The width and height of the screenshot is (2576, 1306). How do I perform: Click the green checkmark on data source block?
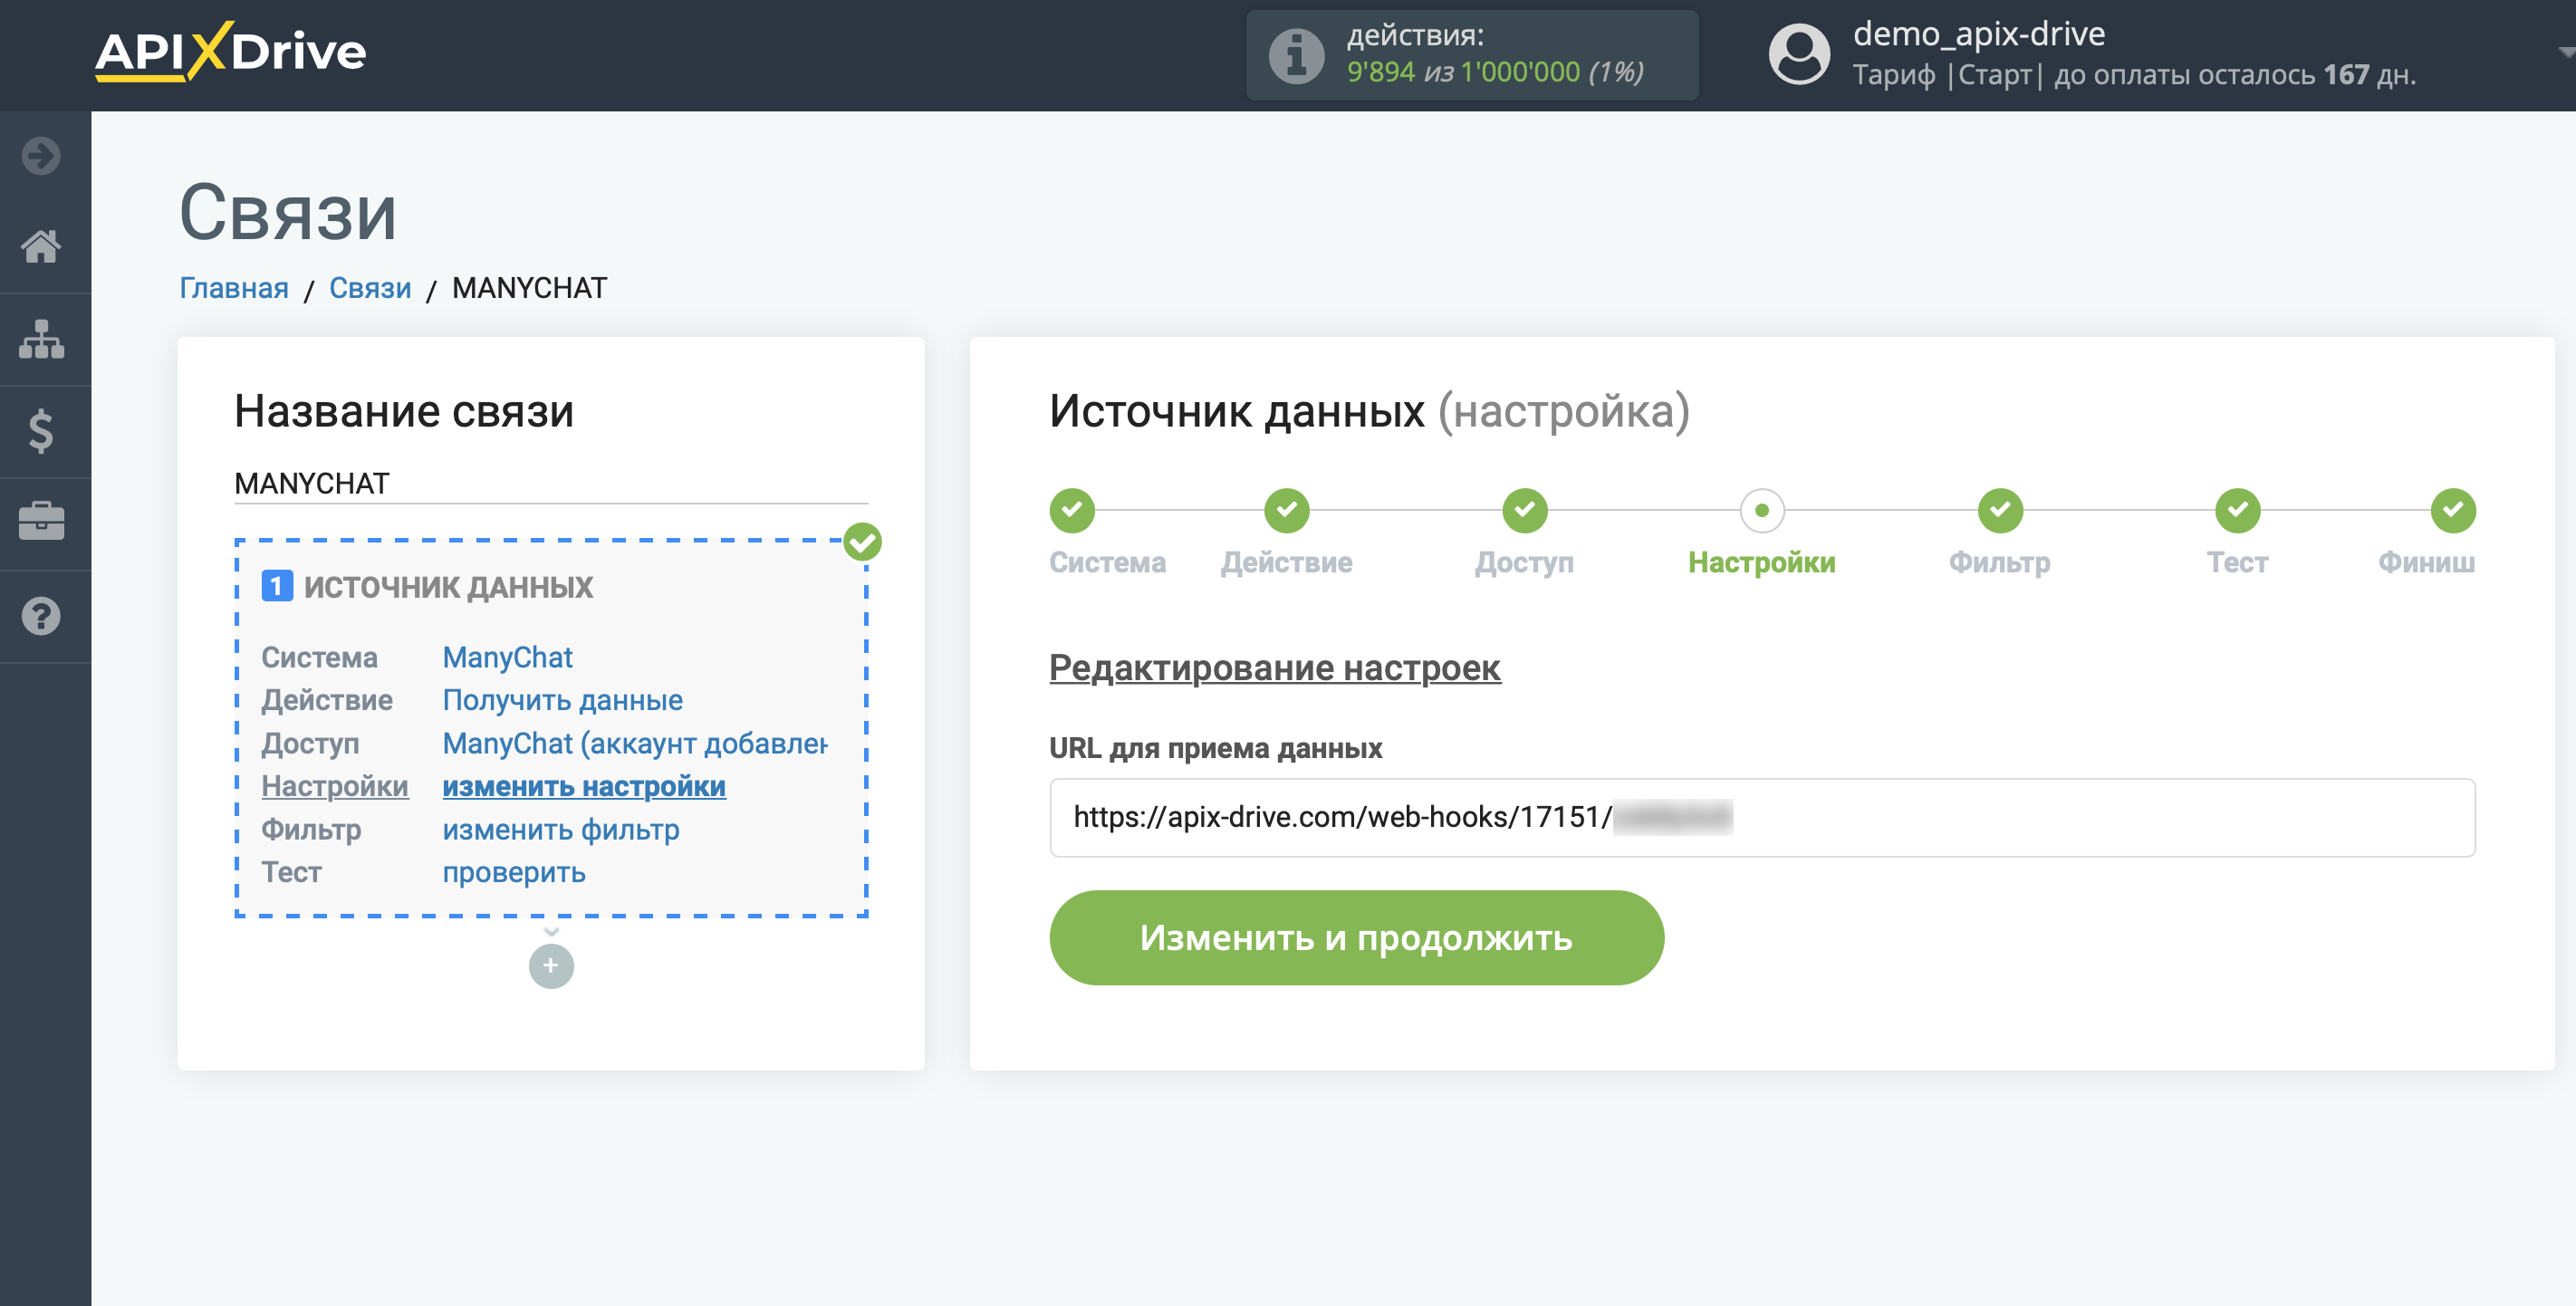pos(862,542)
